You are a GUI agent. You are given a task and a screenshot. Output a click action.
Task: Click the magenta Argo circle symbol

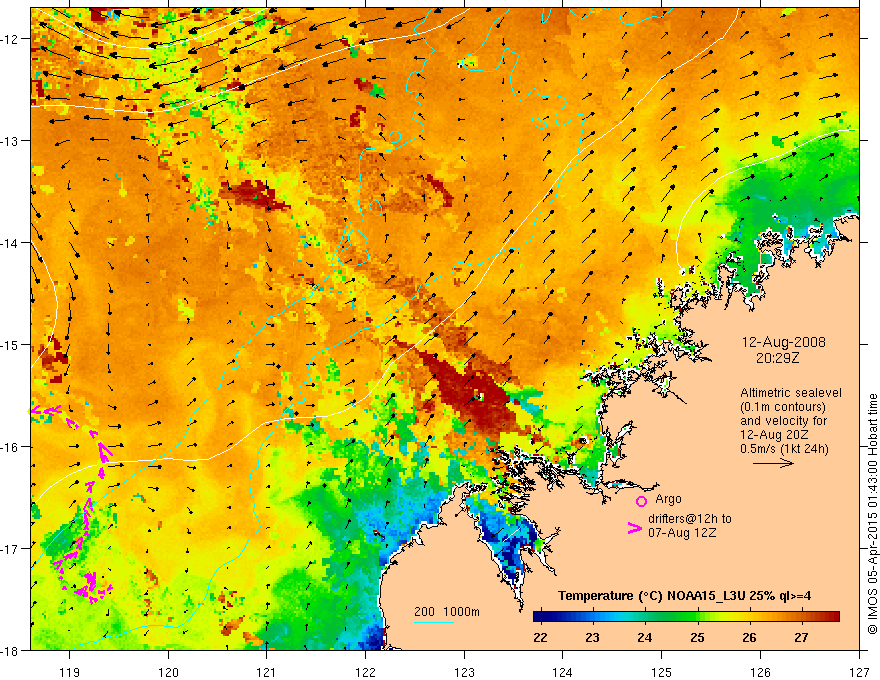click(641, 500)
